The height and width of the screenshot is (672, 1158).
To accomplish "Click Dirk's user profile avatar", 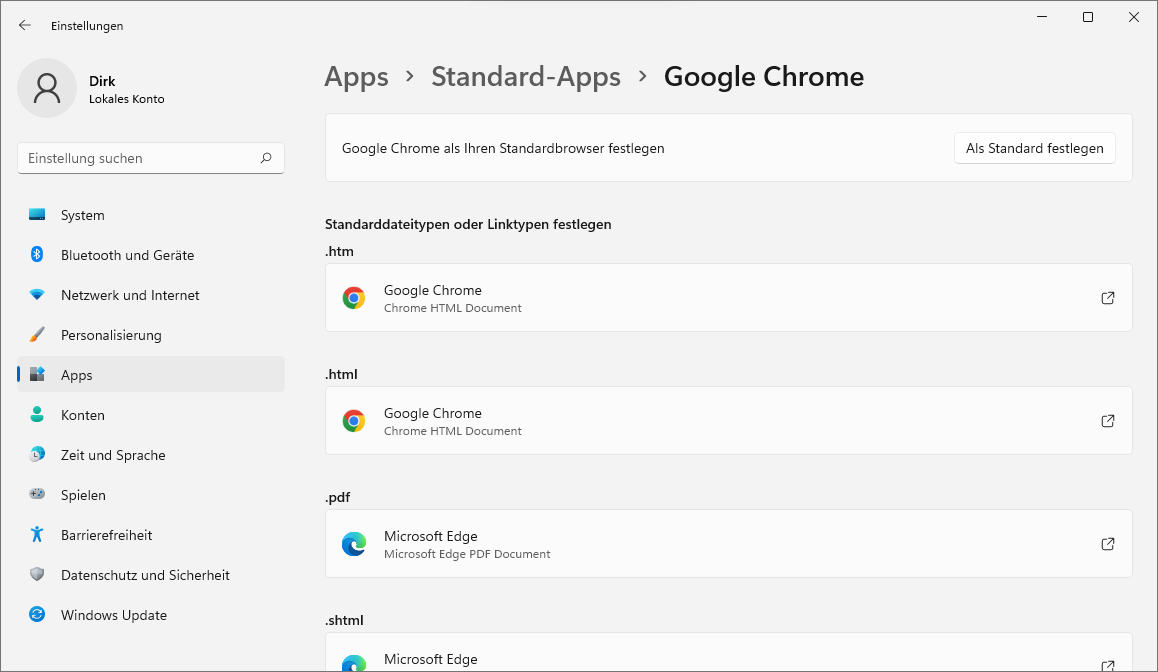I will tap(47, 88).
